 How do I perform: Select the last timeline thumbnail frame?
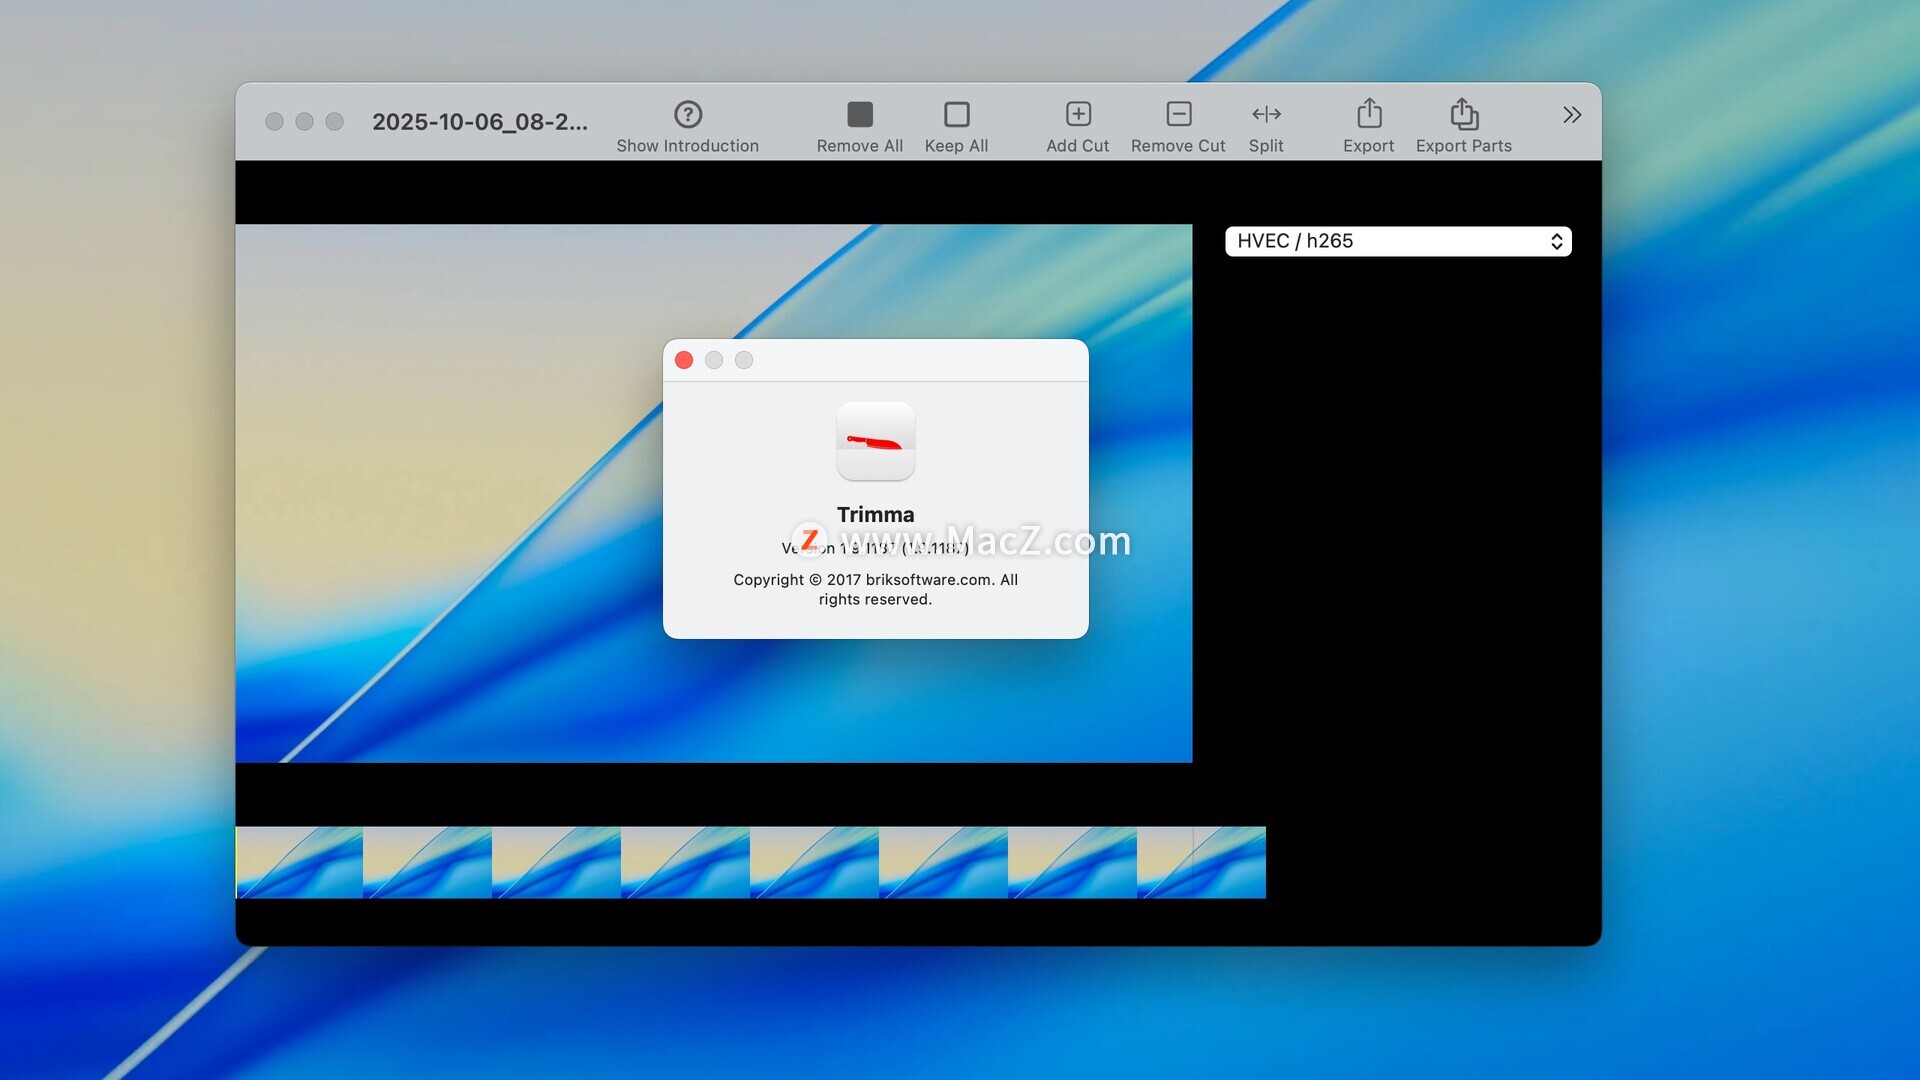tap(1201, 862)
